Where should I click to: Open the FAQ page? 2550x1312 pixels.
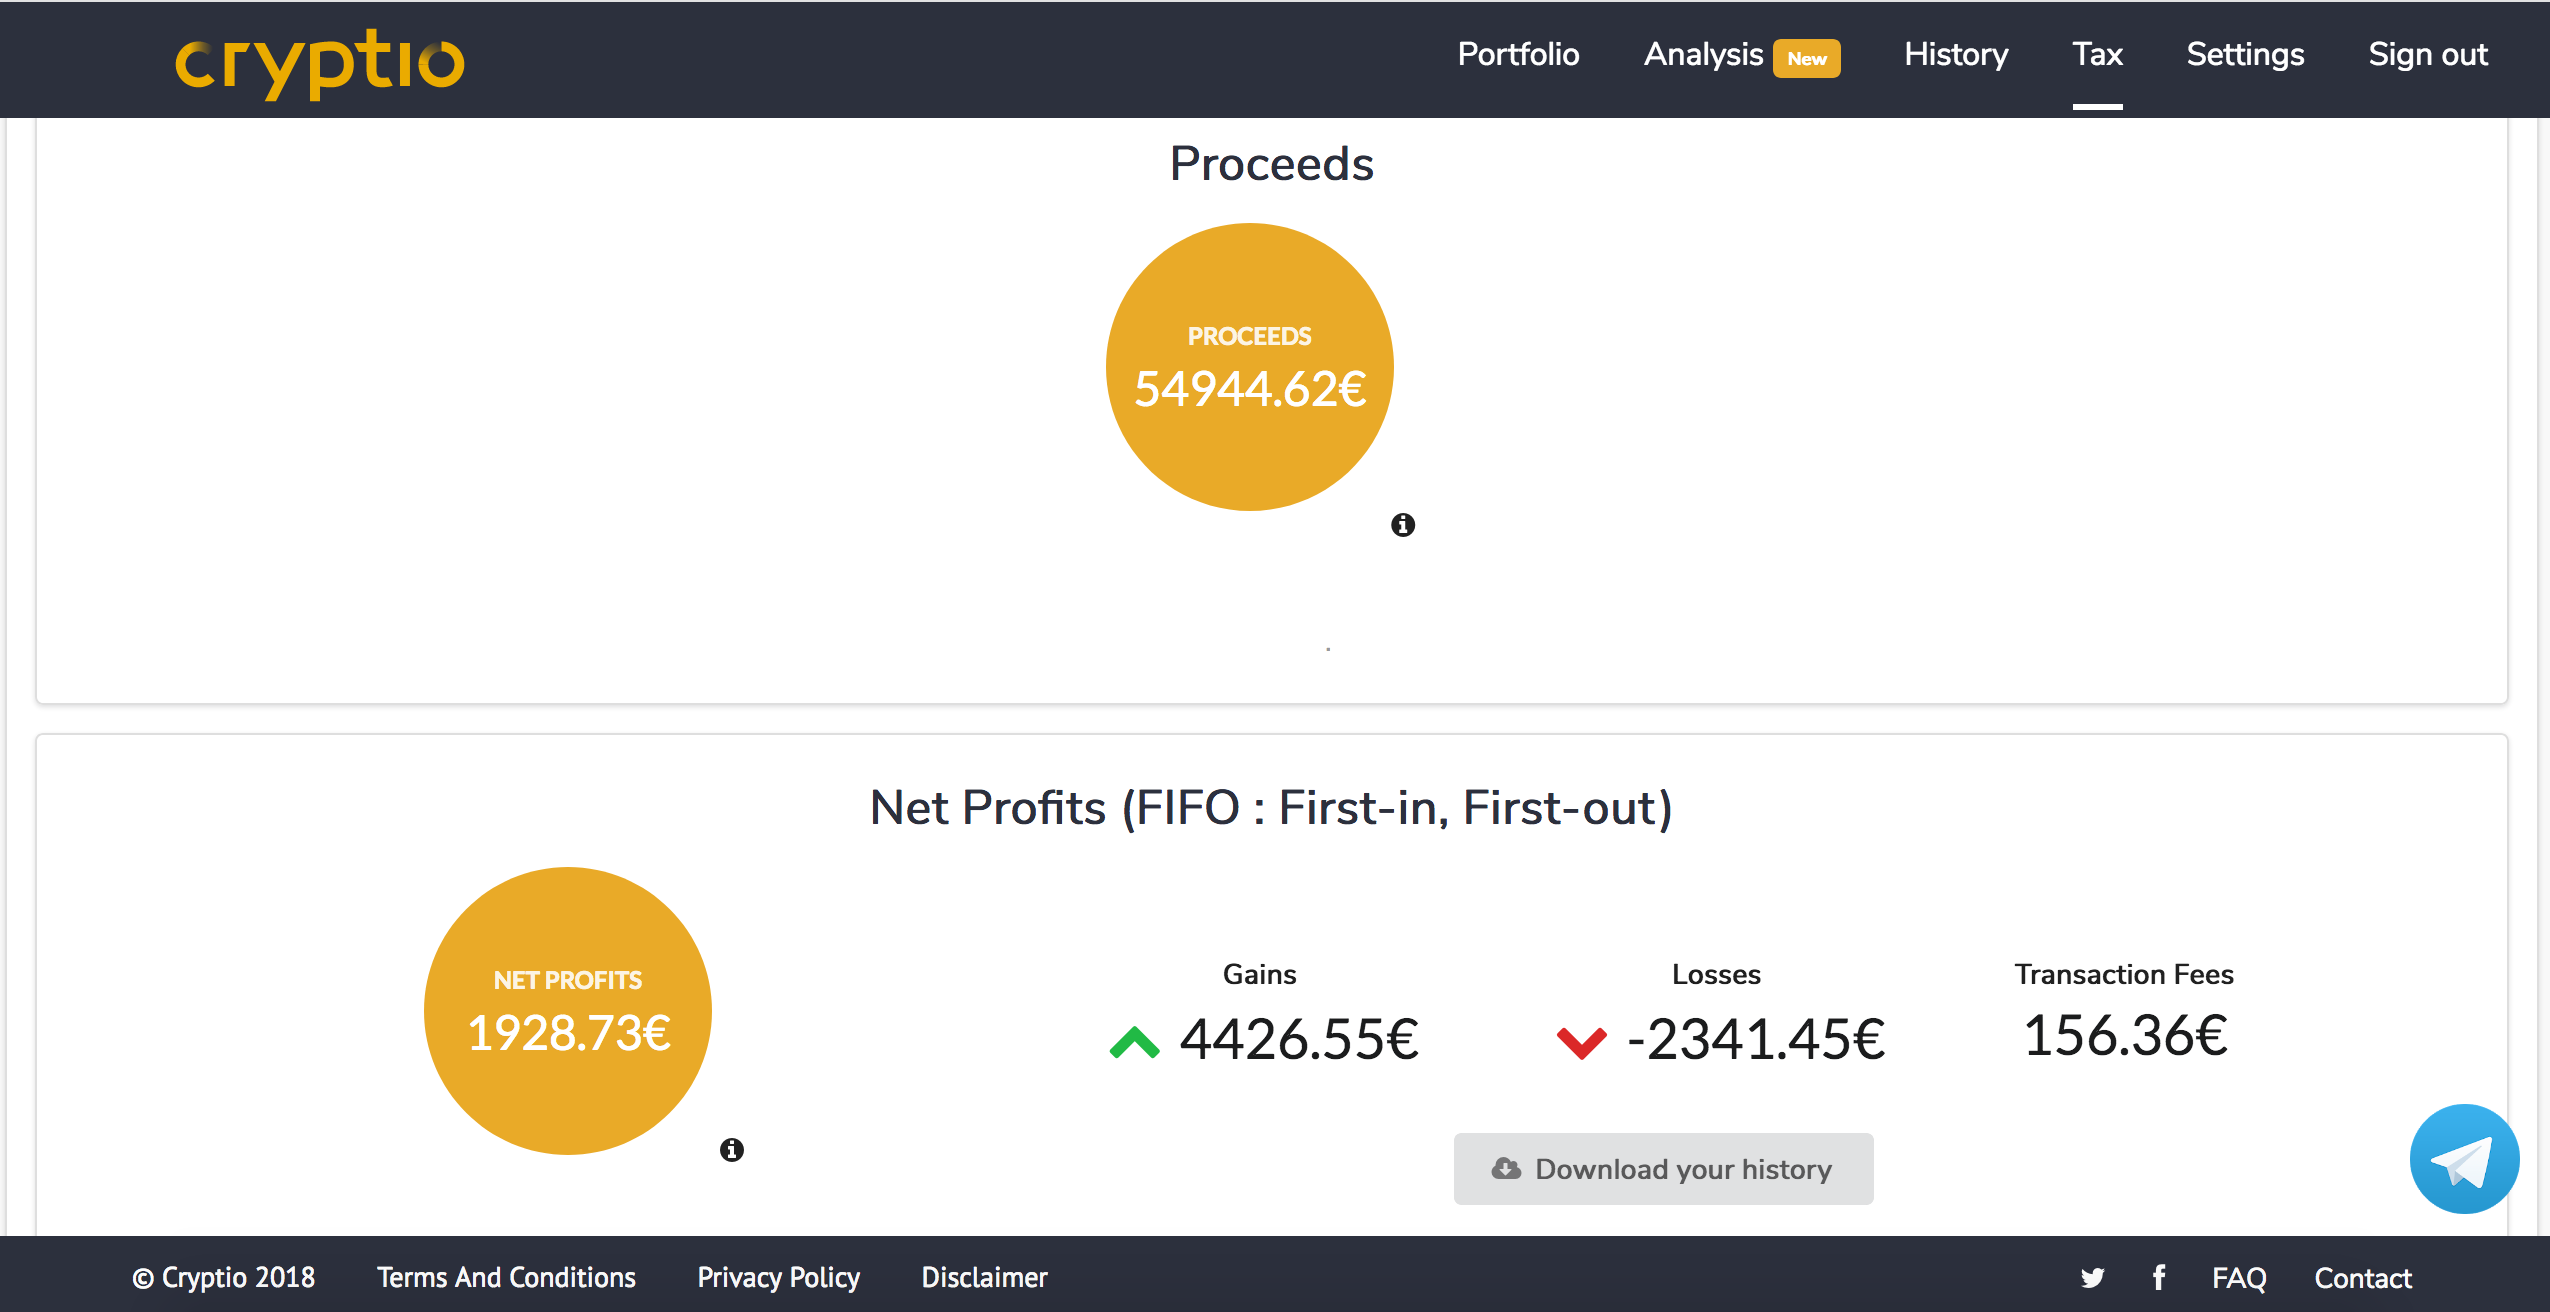2238,1277
